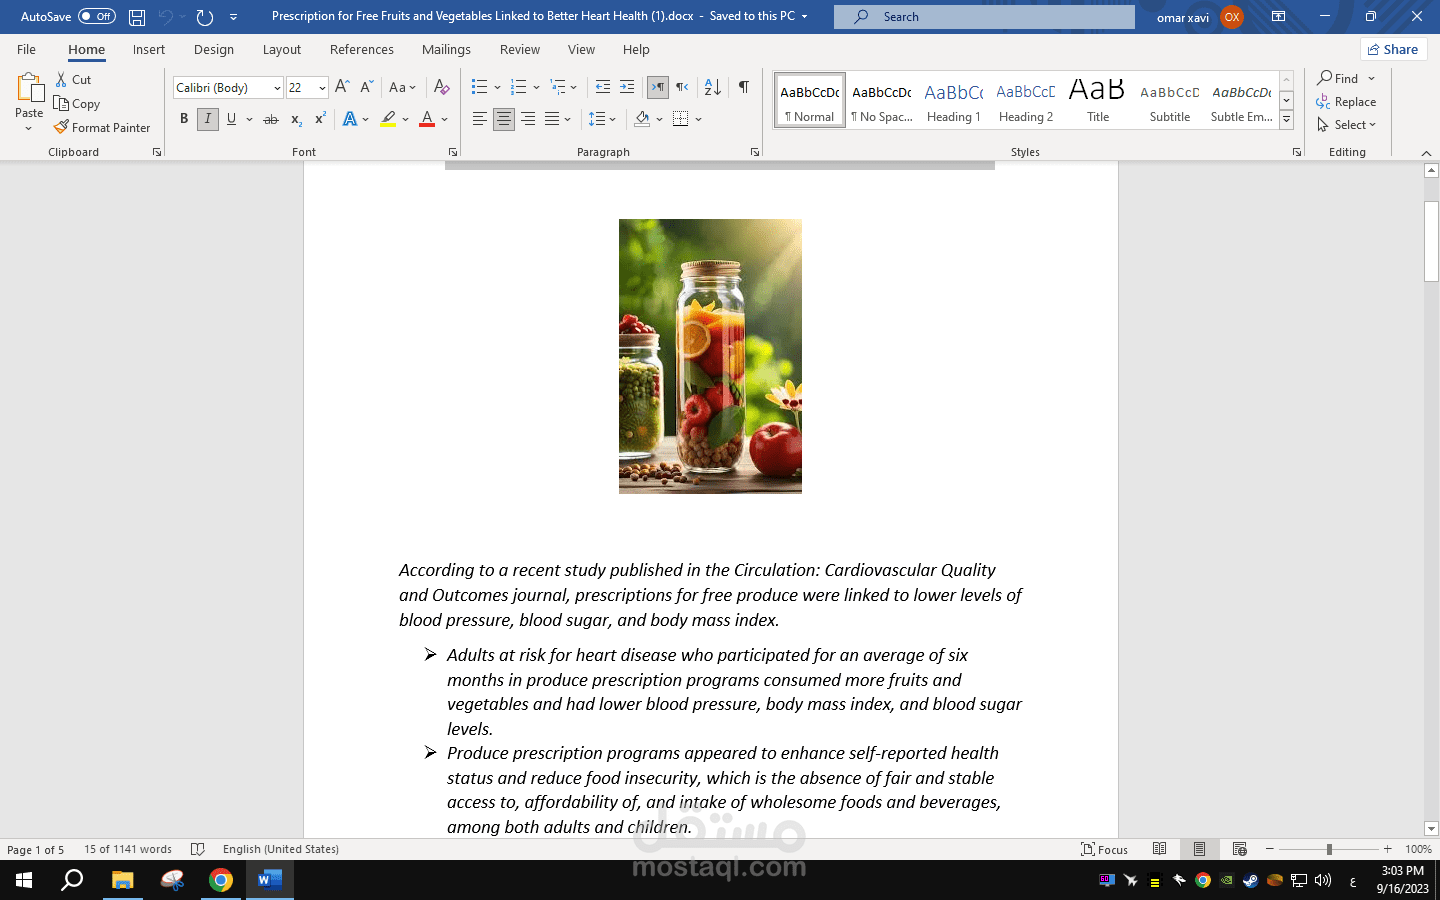Toggle Underline formatting
The height and width of the screenshot is (900, 1440).
[x=232, y=119]
